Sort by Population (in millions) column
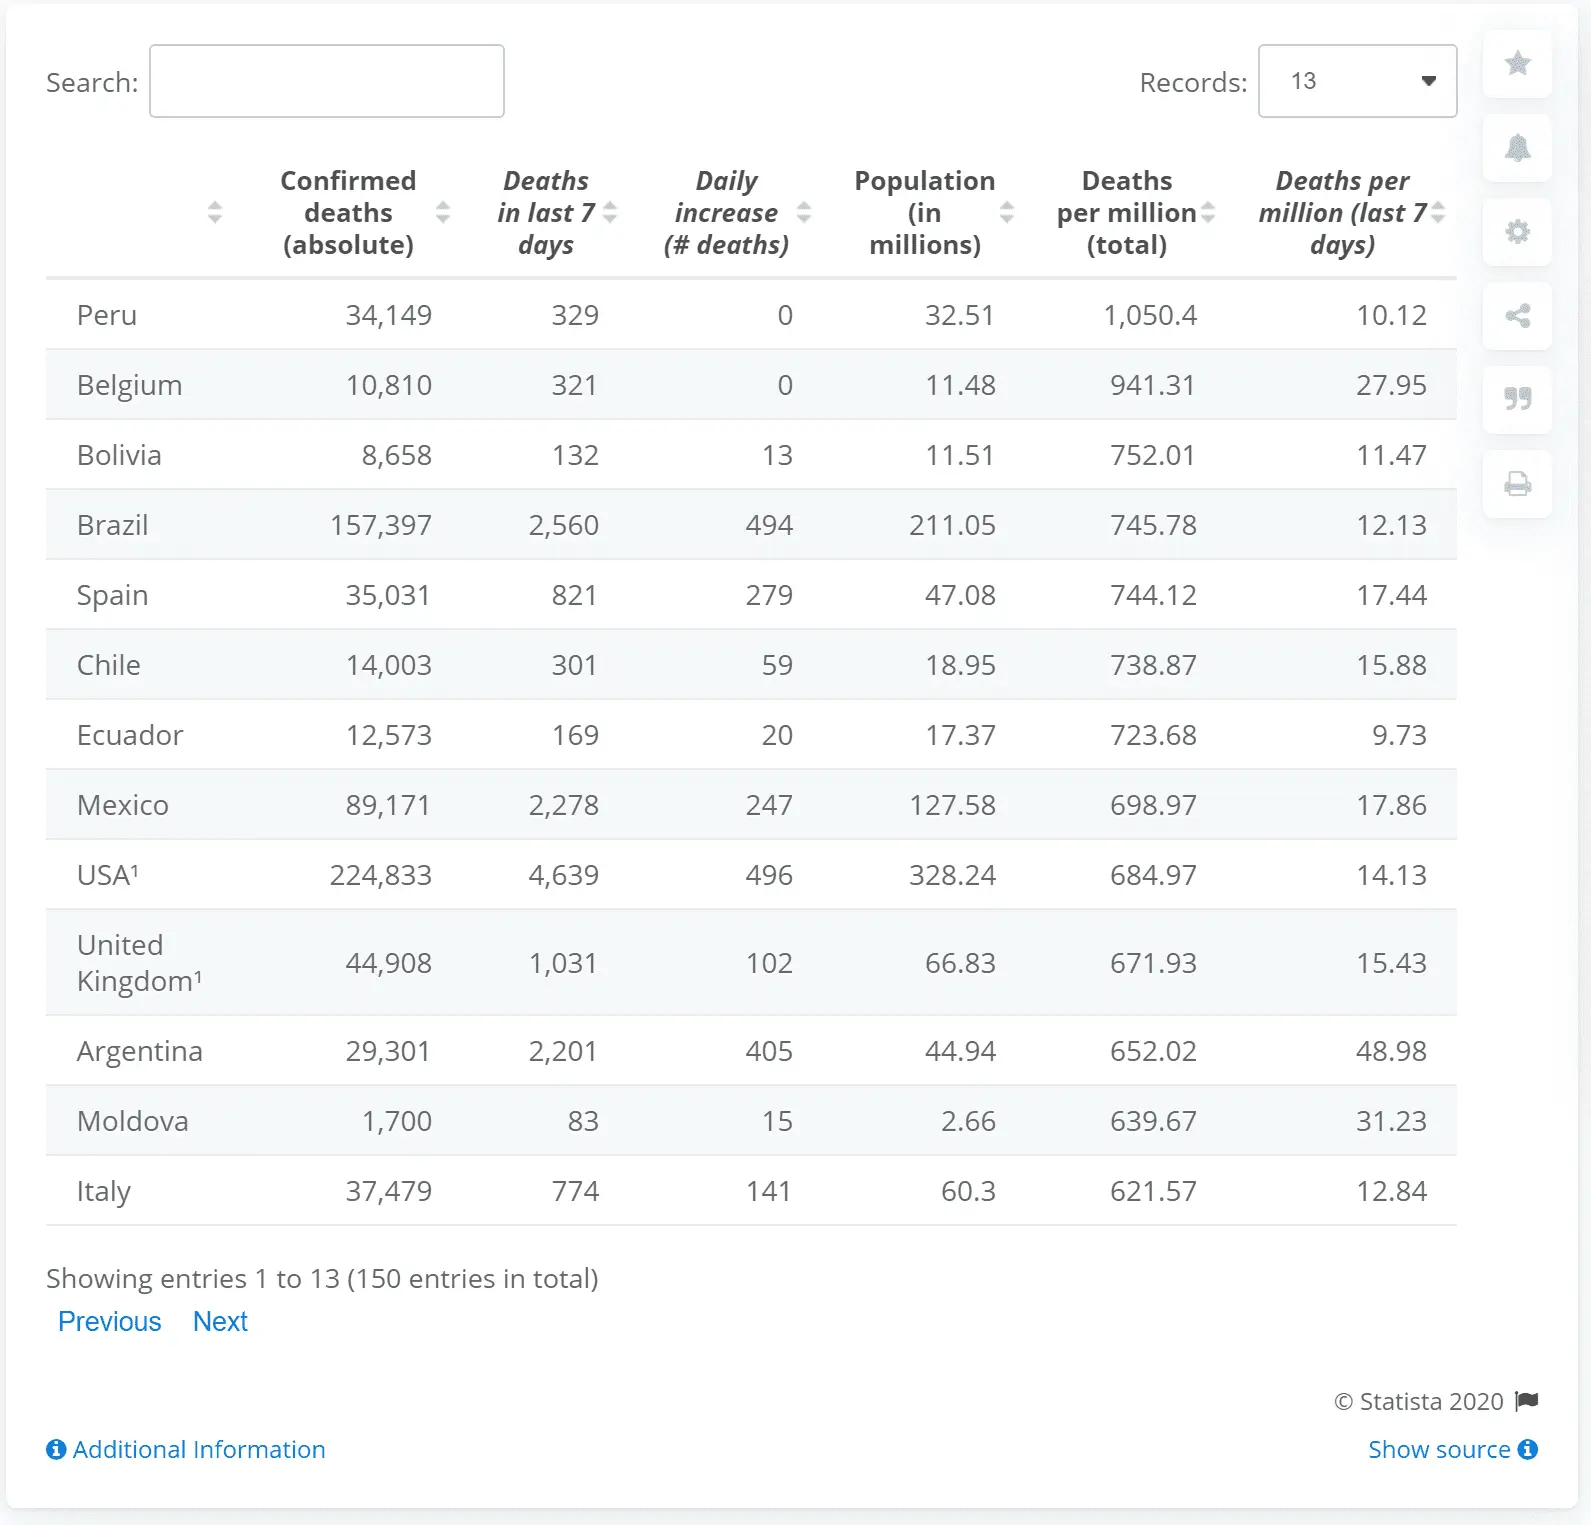 click(x=1006, y=212)
